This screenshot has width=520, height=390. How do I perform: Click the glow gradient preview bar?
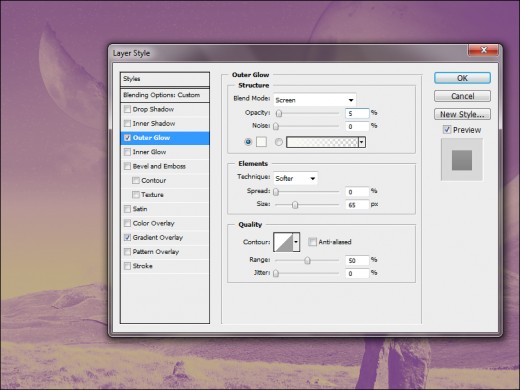(322, 142)
